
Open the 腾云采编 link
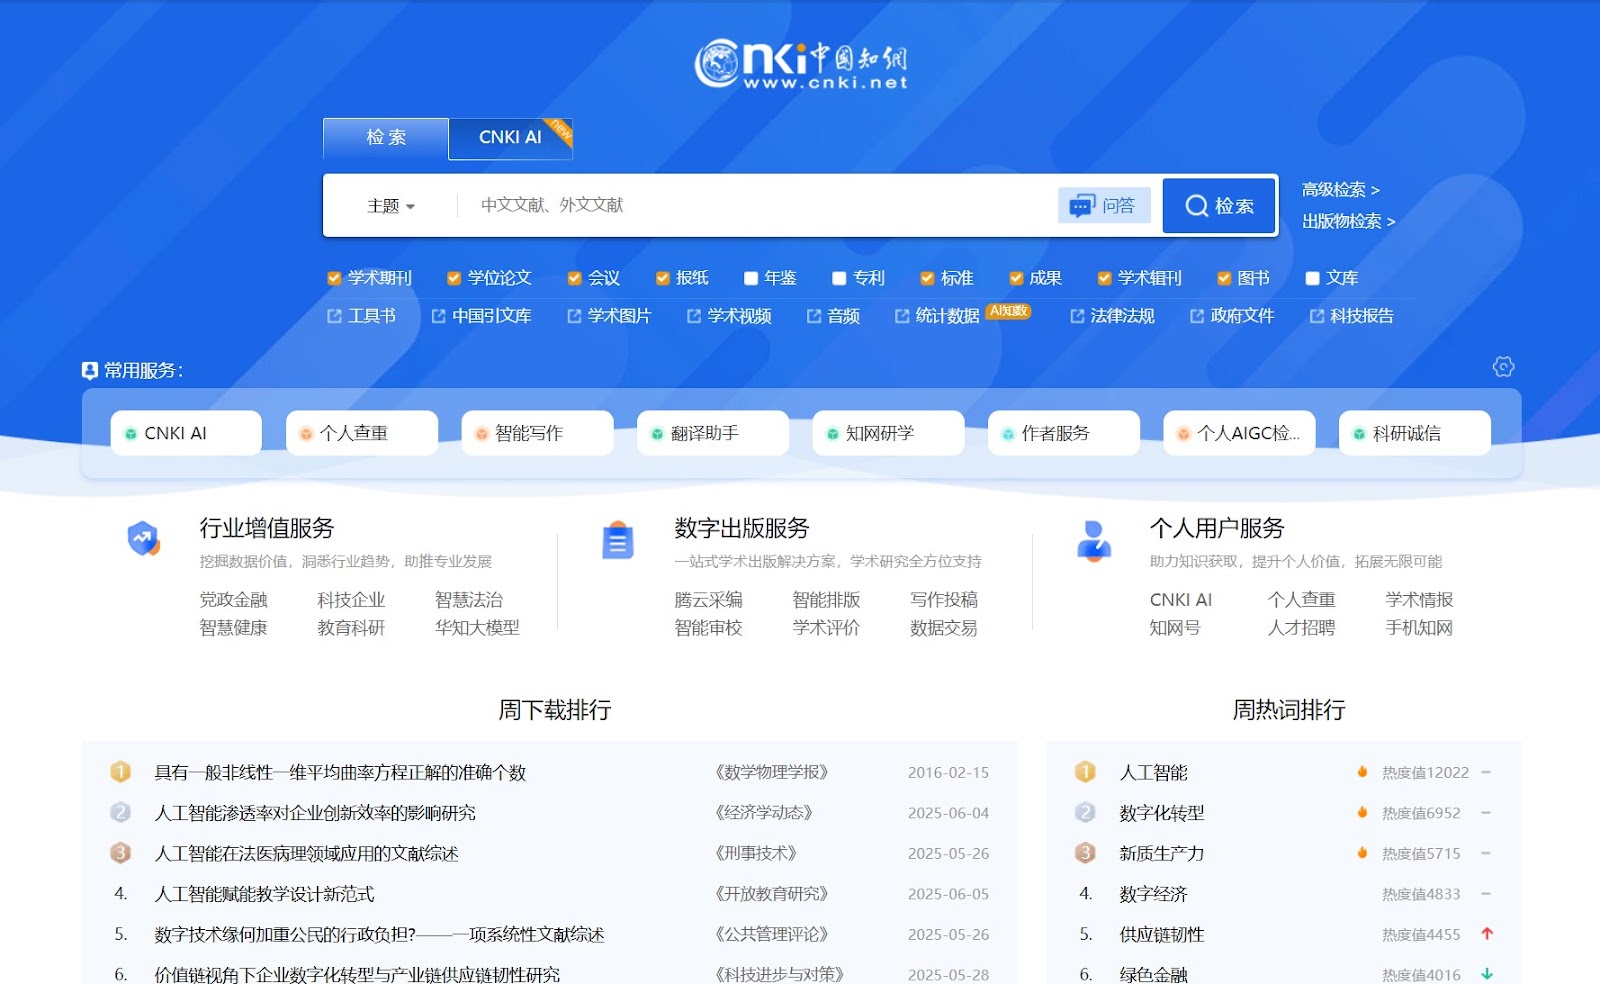(x=708, y=600)
